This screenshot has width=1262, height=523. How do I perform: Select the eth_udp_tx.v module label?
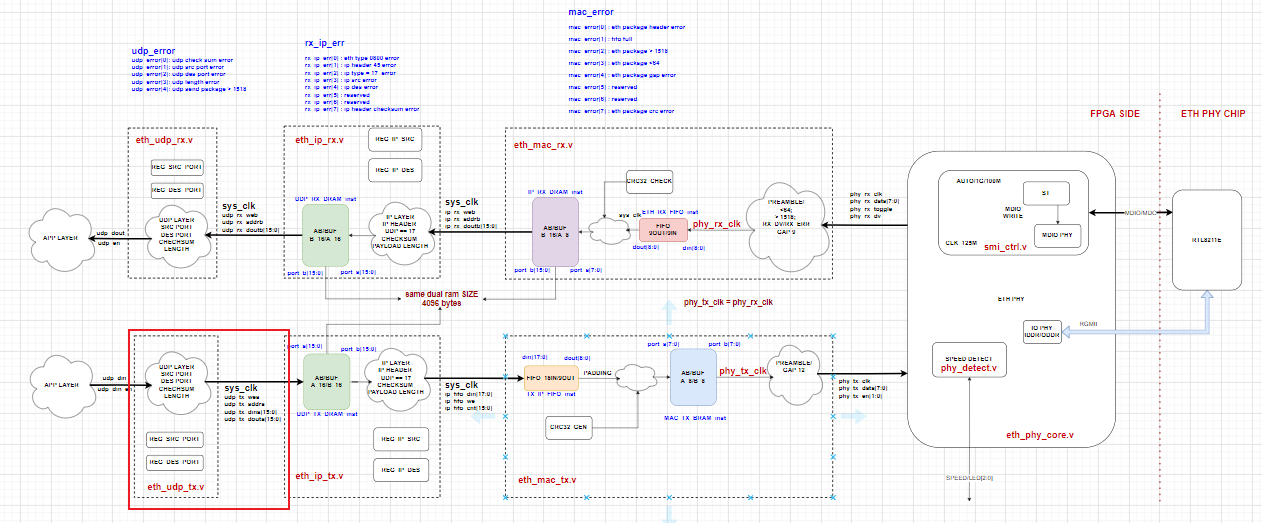(x=175, y=487)
